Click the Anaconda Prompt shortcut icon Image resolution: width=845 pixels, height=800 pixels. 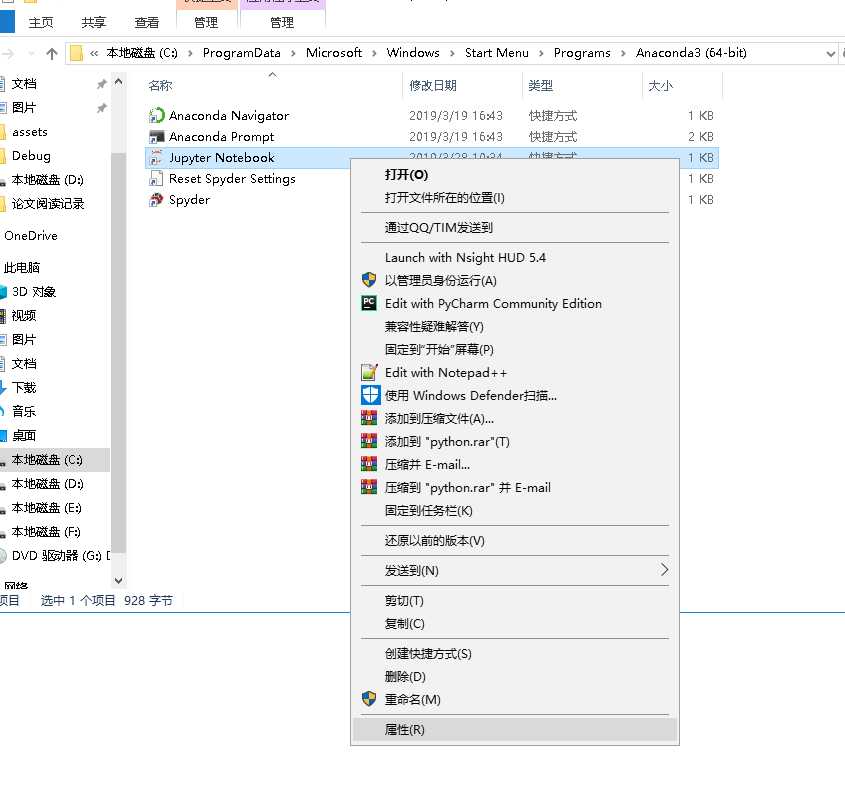pos(156,136)
